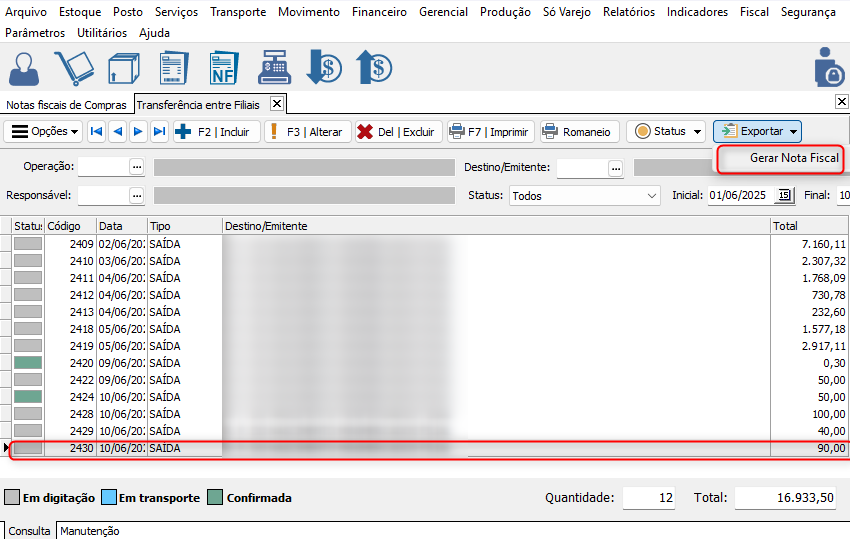The height and width of the screenshot is (539, 850).
Task: Open the Financeiro menu
Action: pyautogui.click(x=379, y=12)
